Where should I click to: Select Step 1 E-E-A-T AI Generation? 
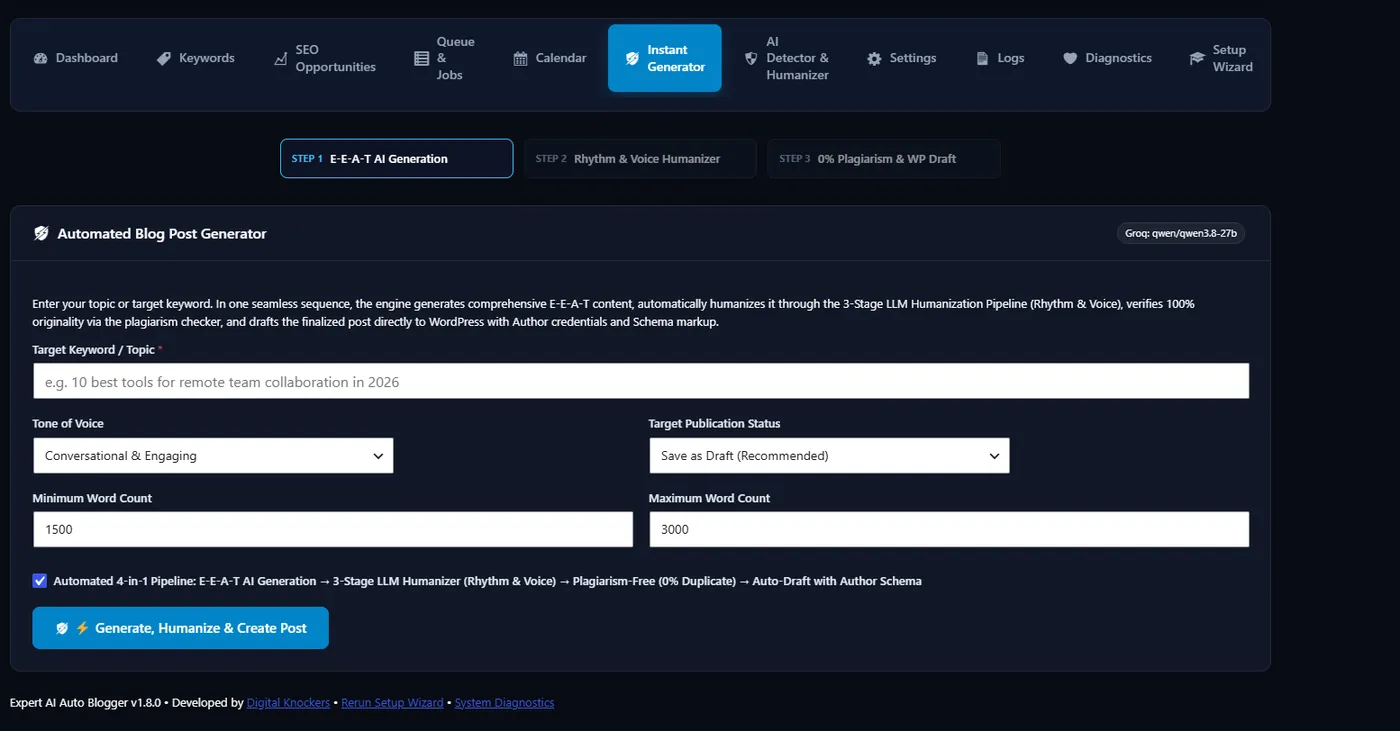(x=397, y=158)
